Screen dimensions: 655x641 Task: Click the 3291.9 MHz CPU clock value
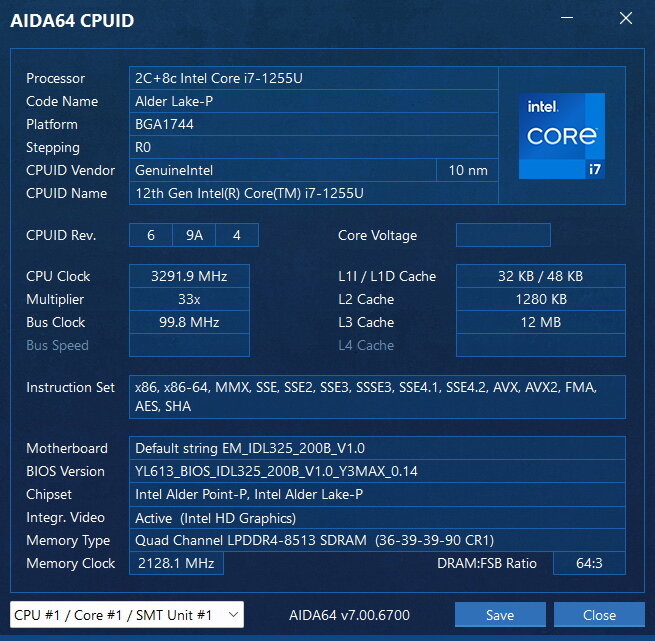pyautogui.click(x=189, y=276)
